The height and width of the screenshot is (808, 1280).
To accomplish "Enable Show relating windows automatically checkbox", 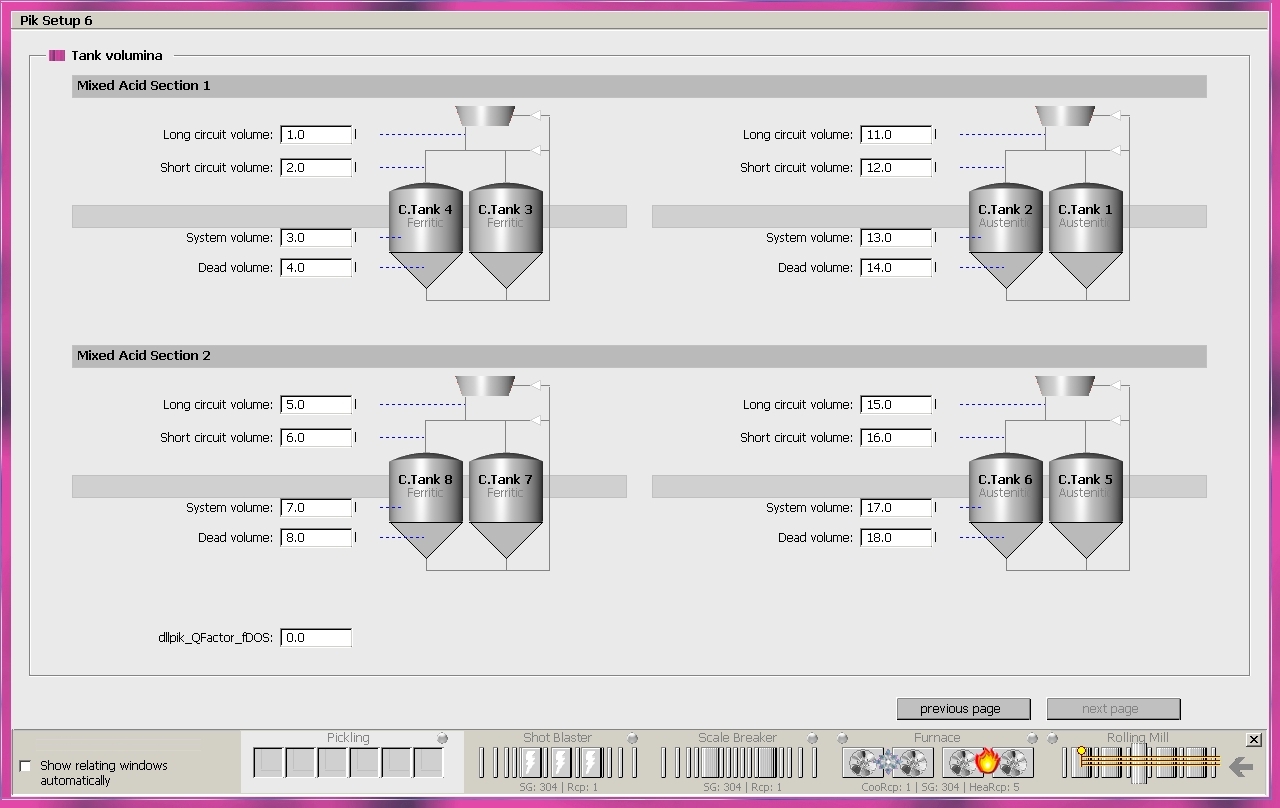I will pos(26,766).
